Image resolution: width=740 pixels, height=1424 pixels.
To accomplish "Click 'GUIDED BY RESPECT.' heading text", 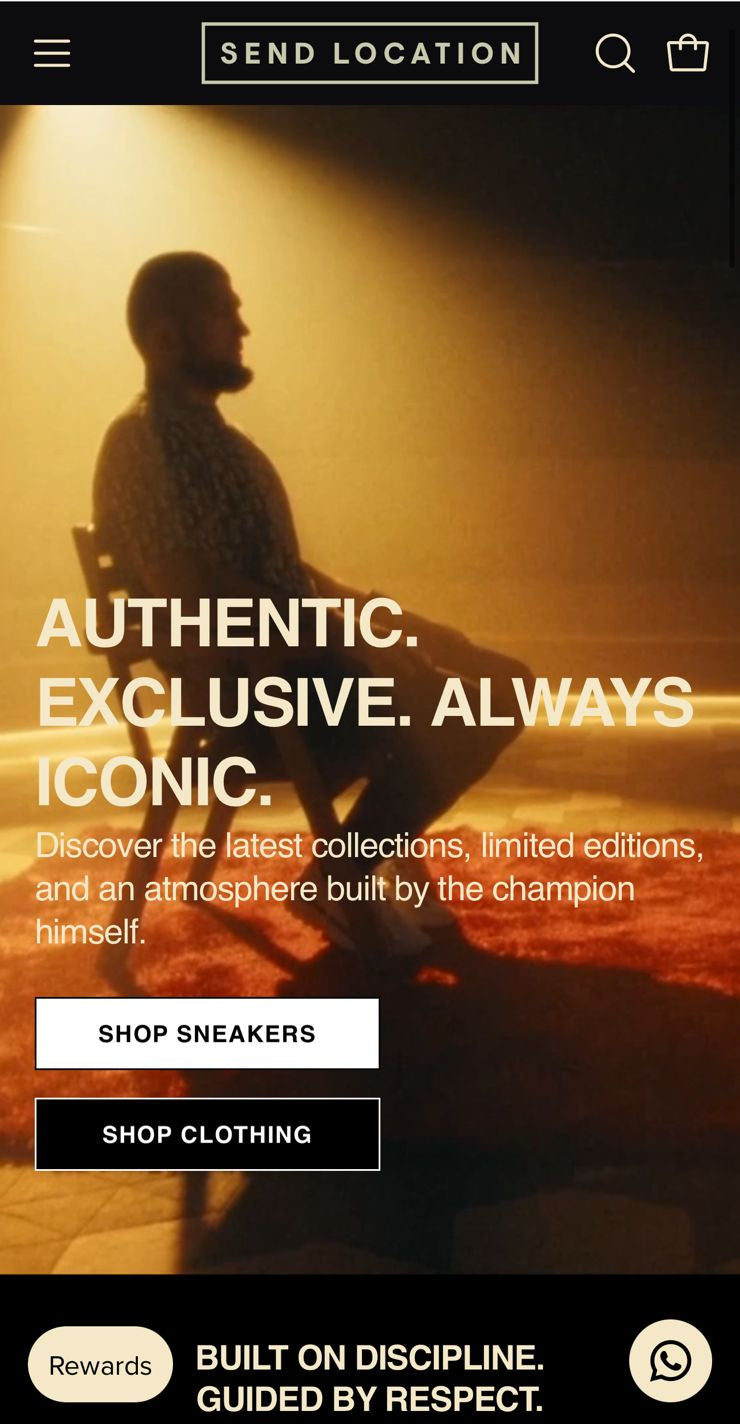I will [369, 1398].
